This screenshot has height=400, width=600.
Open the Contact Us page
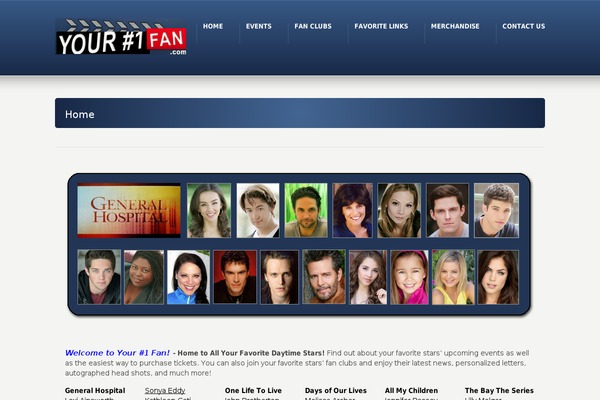pos(523,26)
